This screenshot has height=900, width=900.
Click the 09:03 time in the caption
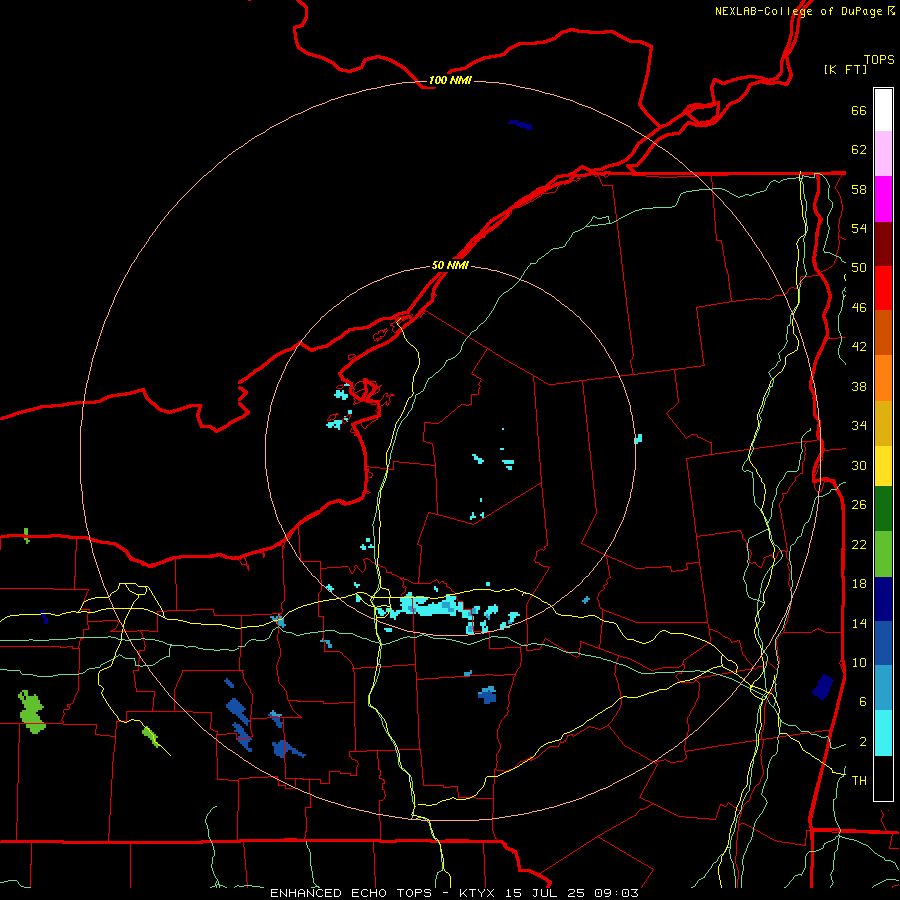click(615, 893)
